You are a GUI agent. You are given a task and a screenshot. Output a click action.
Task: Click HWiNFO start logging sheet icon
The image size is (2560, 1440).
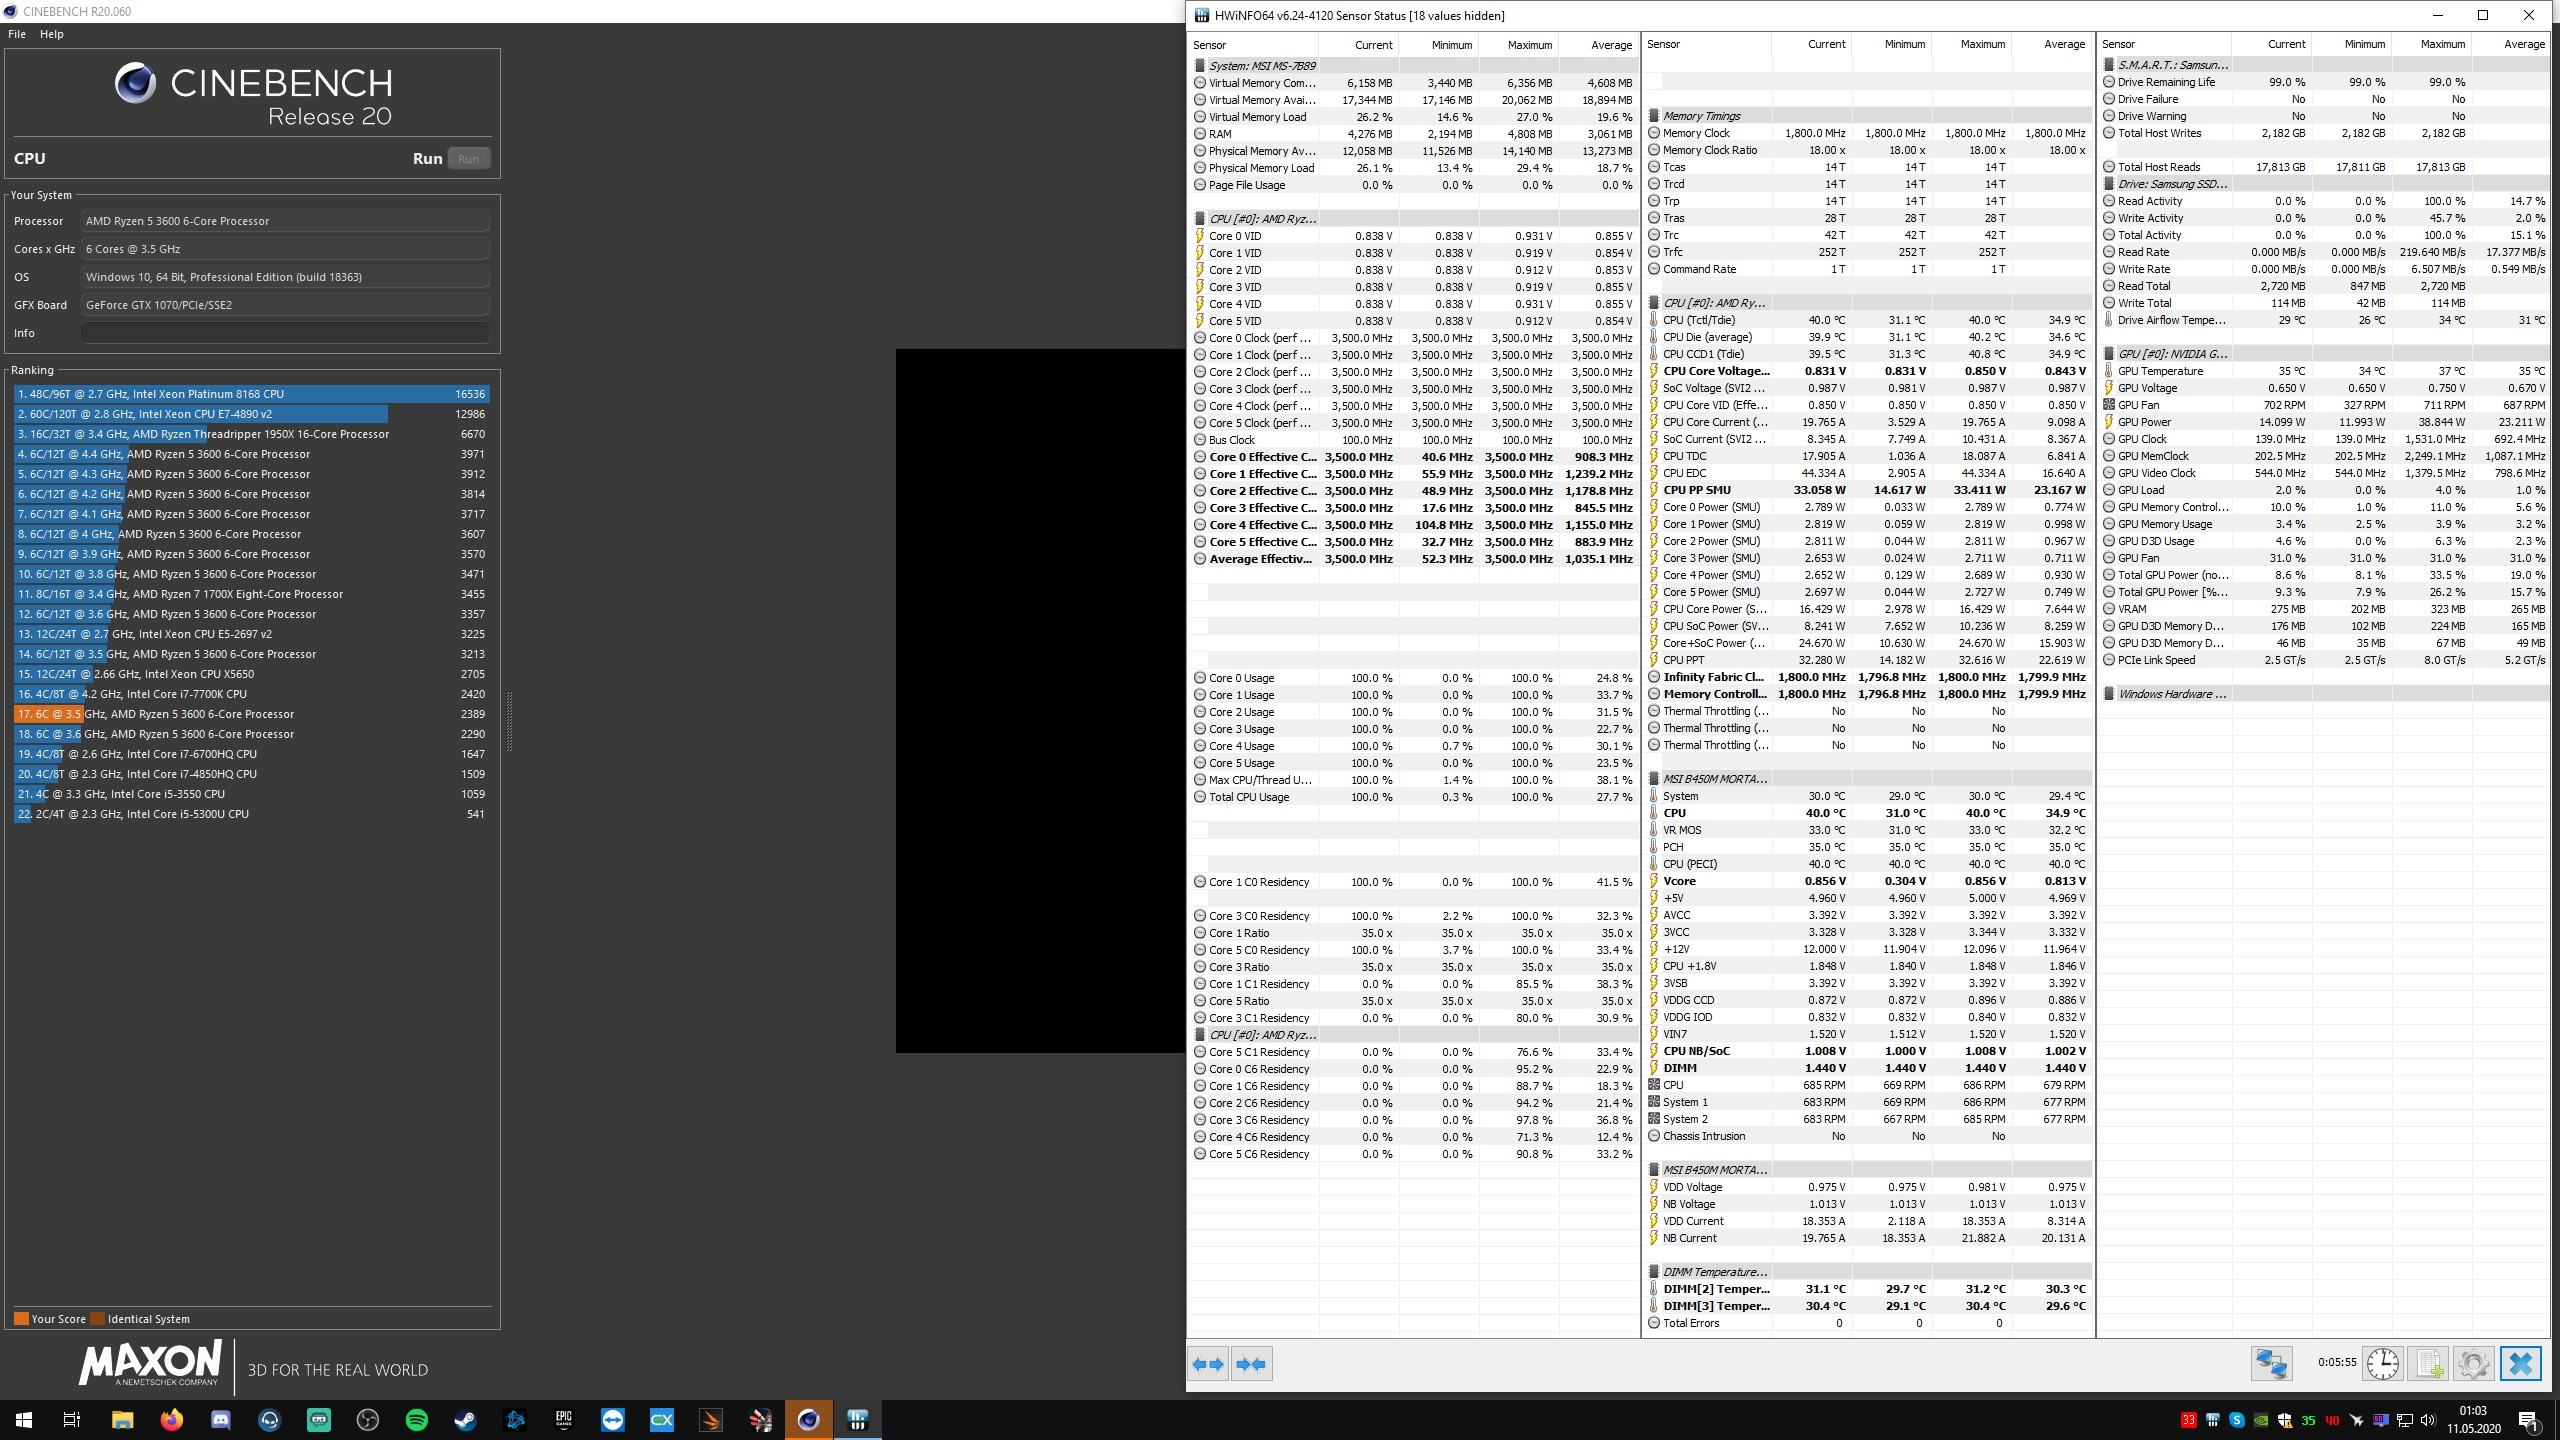(x=2428, y=1364)
